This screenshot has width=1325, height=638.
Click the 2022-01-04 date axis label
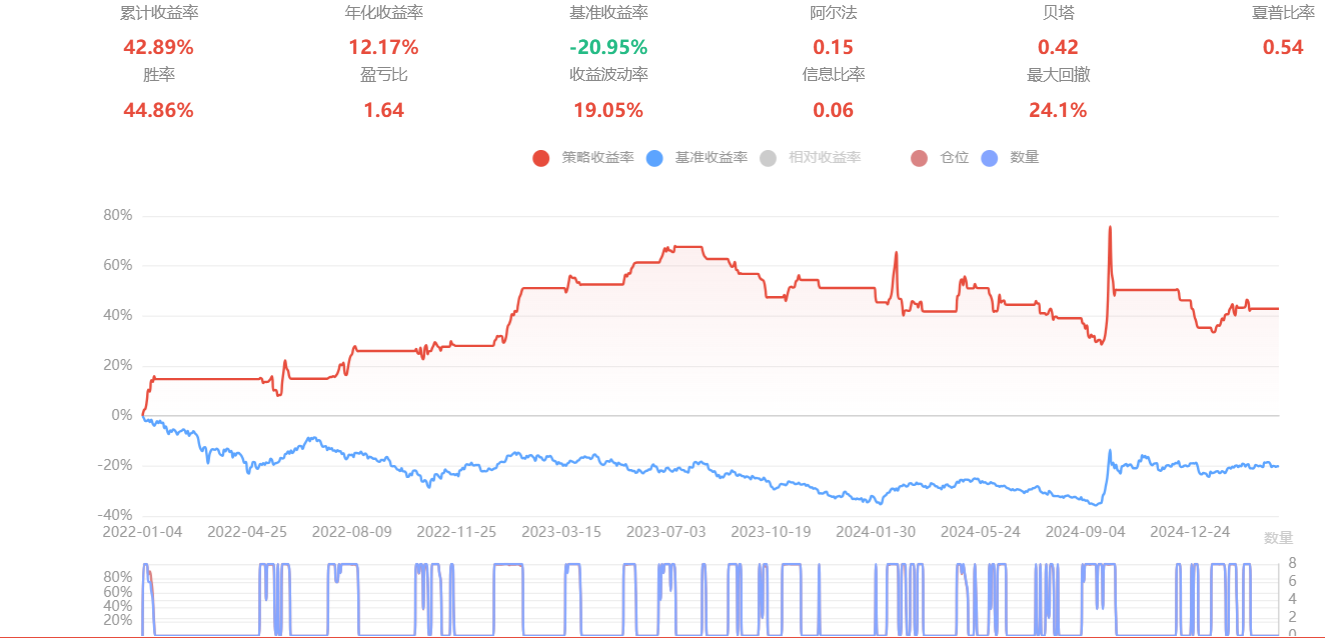(142, 531)
